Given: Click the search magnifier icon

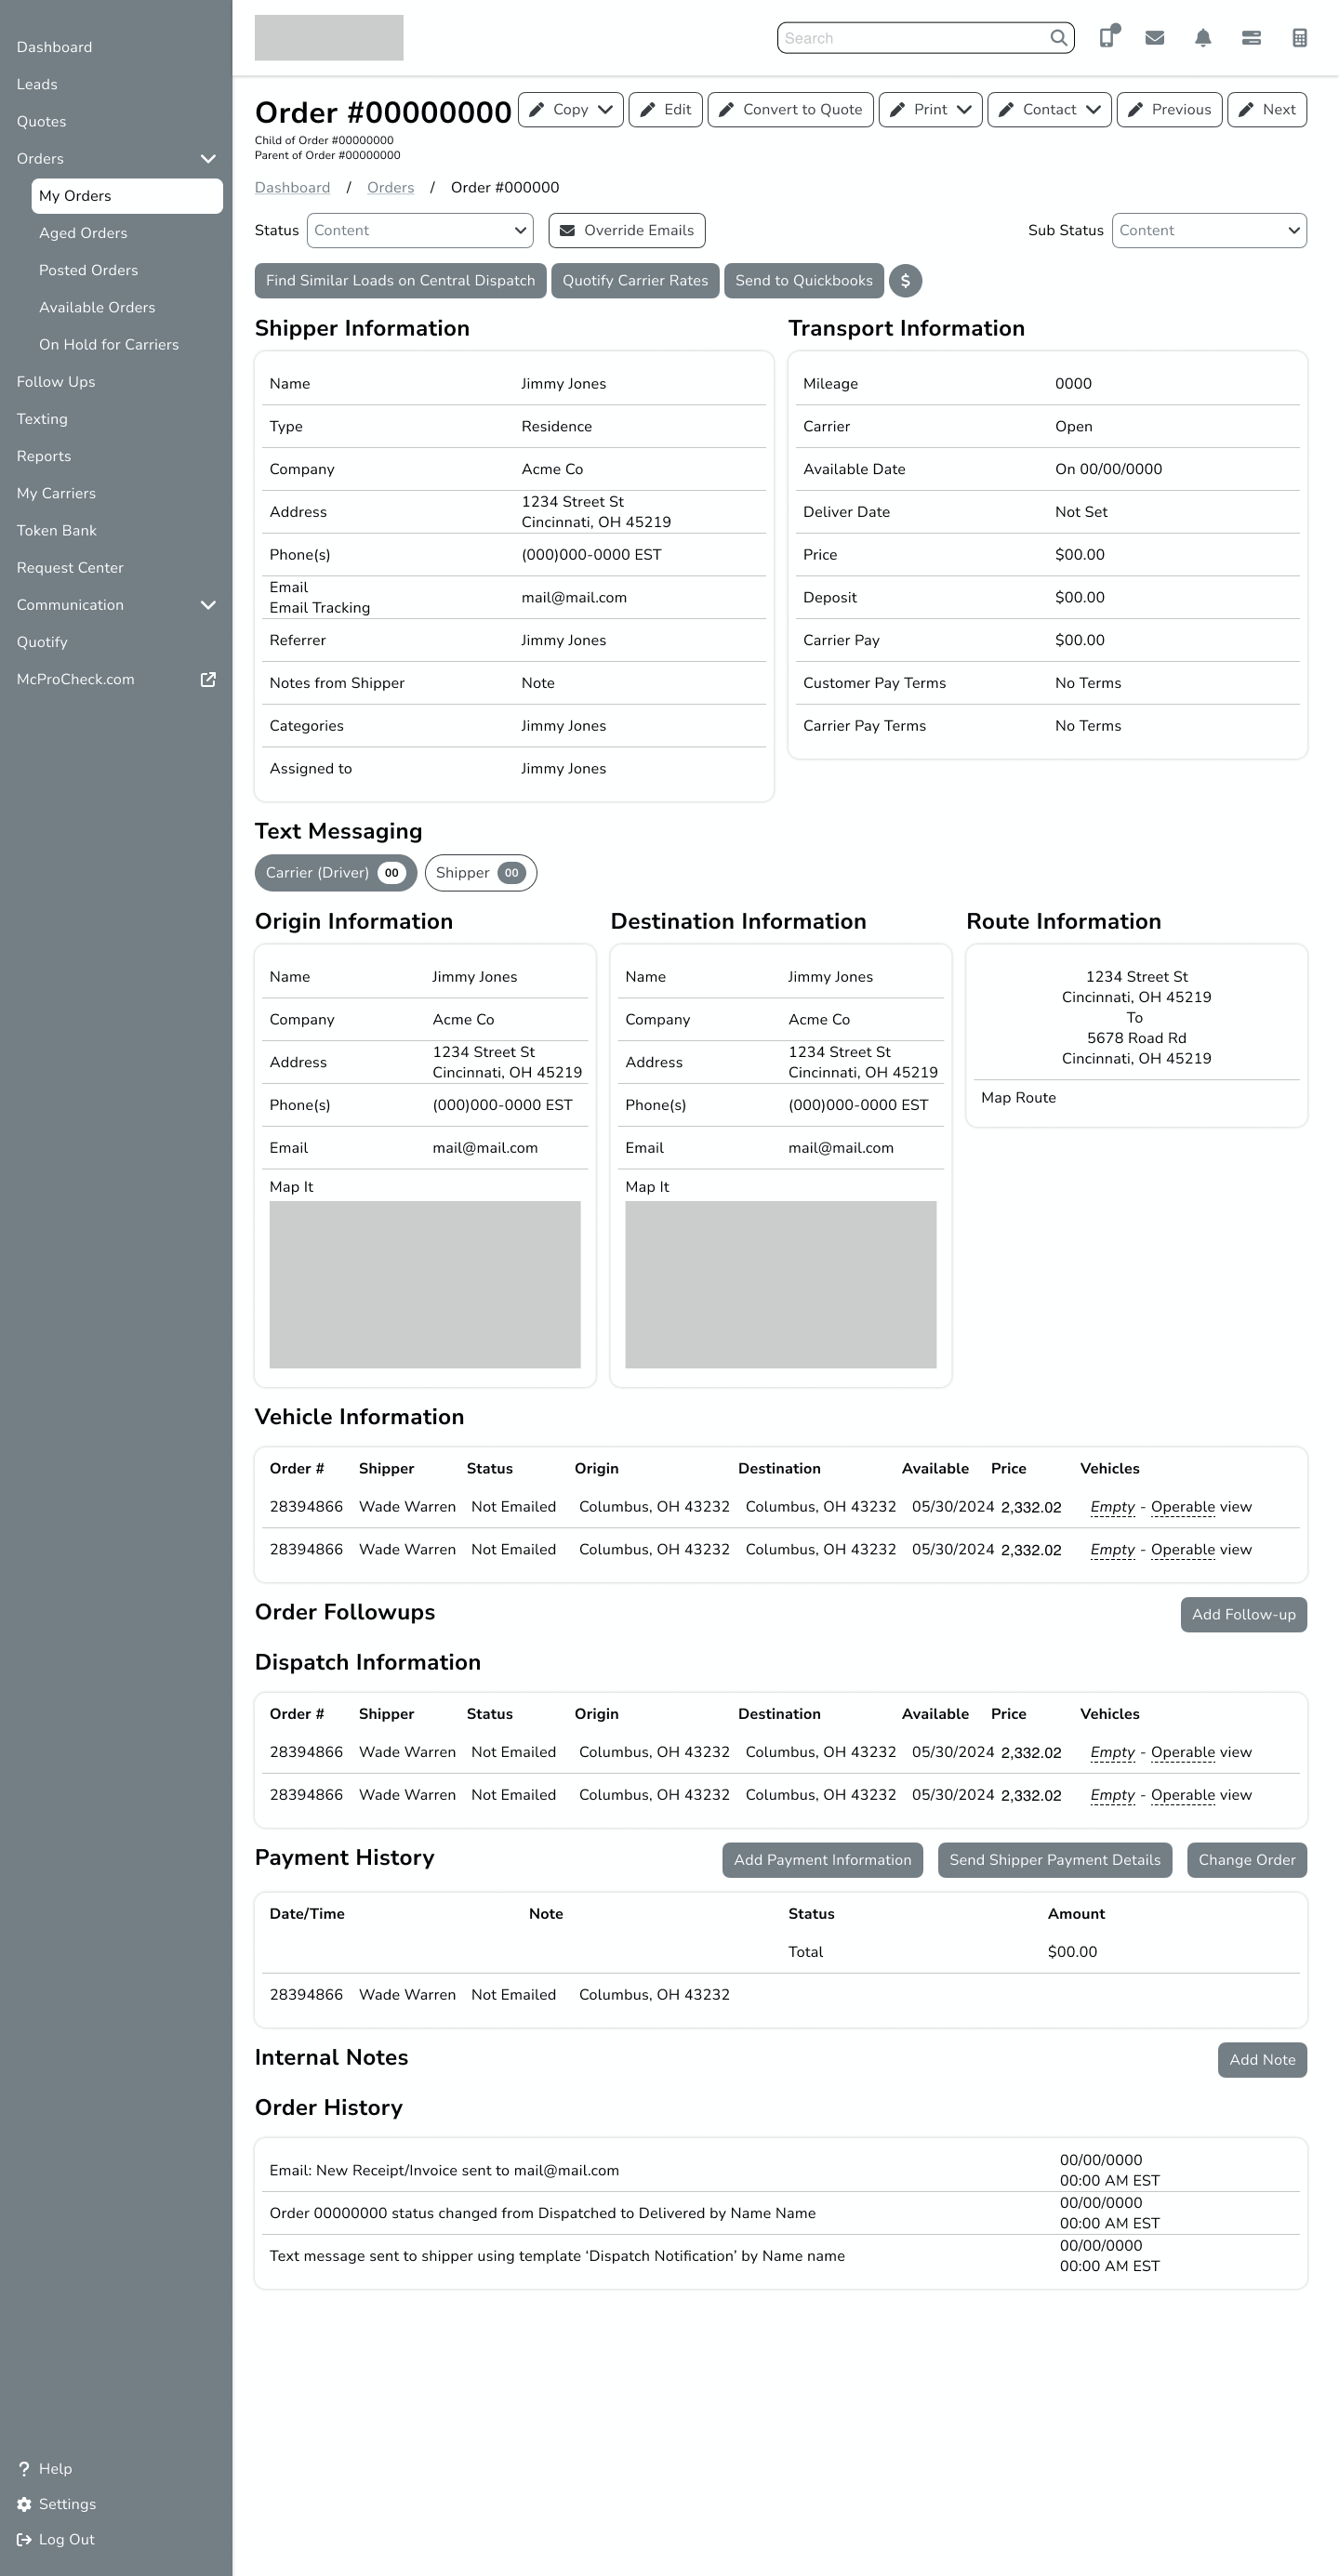Looking at the screenshot, I should 1058,38.
